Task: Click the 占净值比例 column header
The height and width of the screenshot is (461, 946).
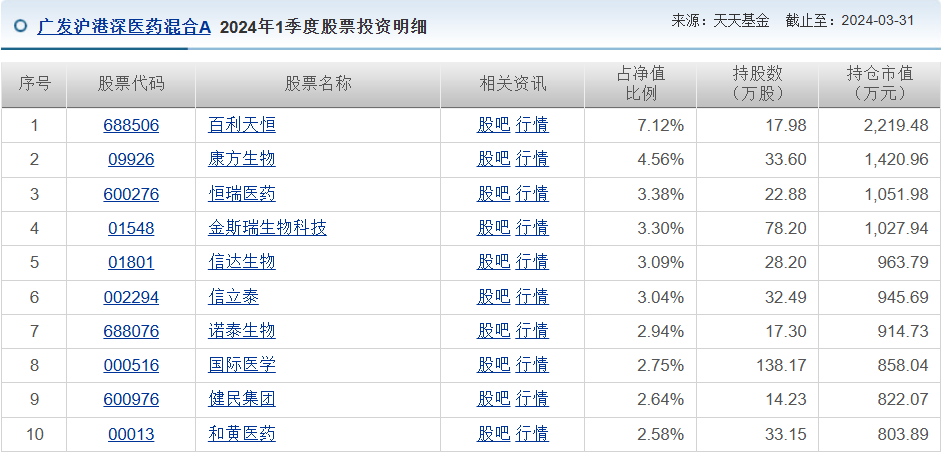Action: coord(641,84)
